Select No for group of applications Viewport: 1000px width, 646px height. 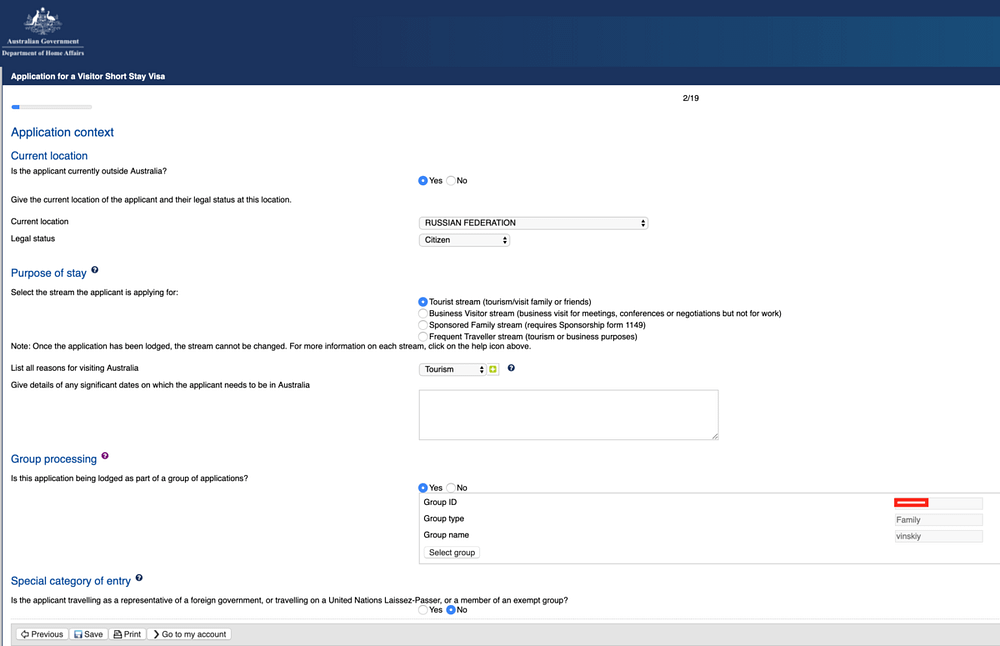tap(451, 488)
